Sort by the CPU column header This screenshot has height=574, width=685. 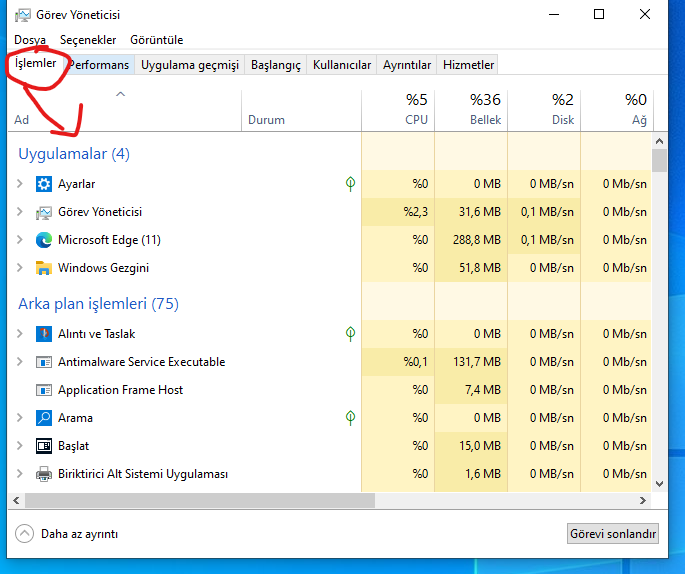click(x=398, y=111)
